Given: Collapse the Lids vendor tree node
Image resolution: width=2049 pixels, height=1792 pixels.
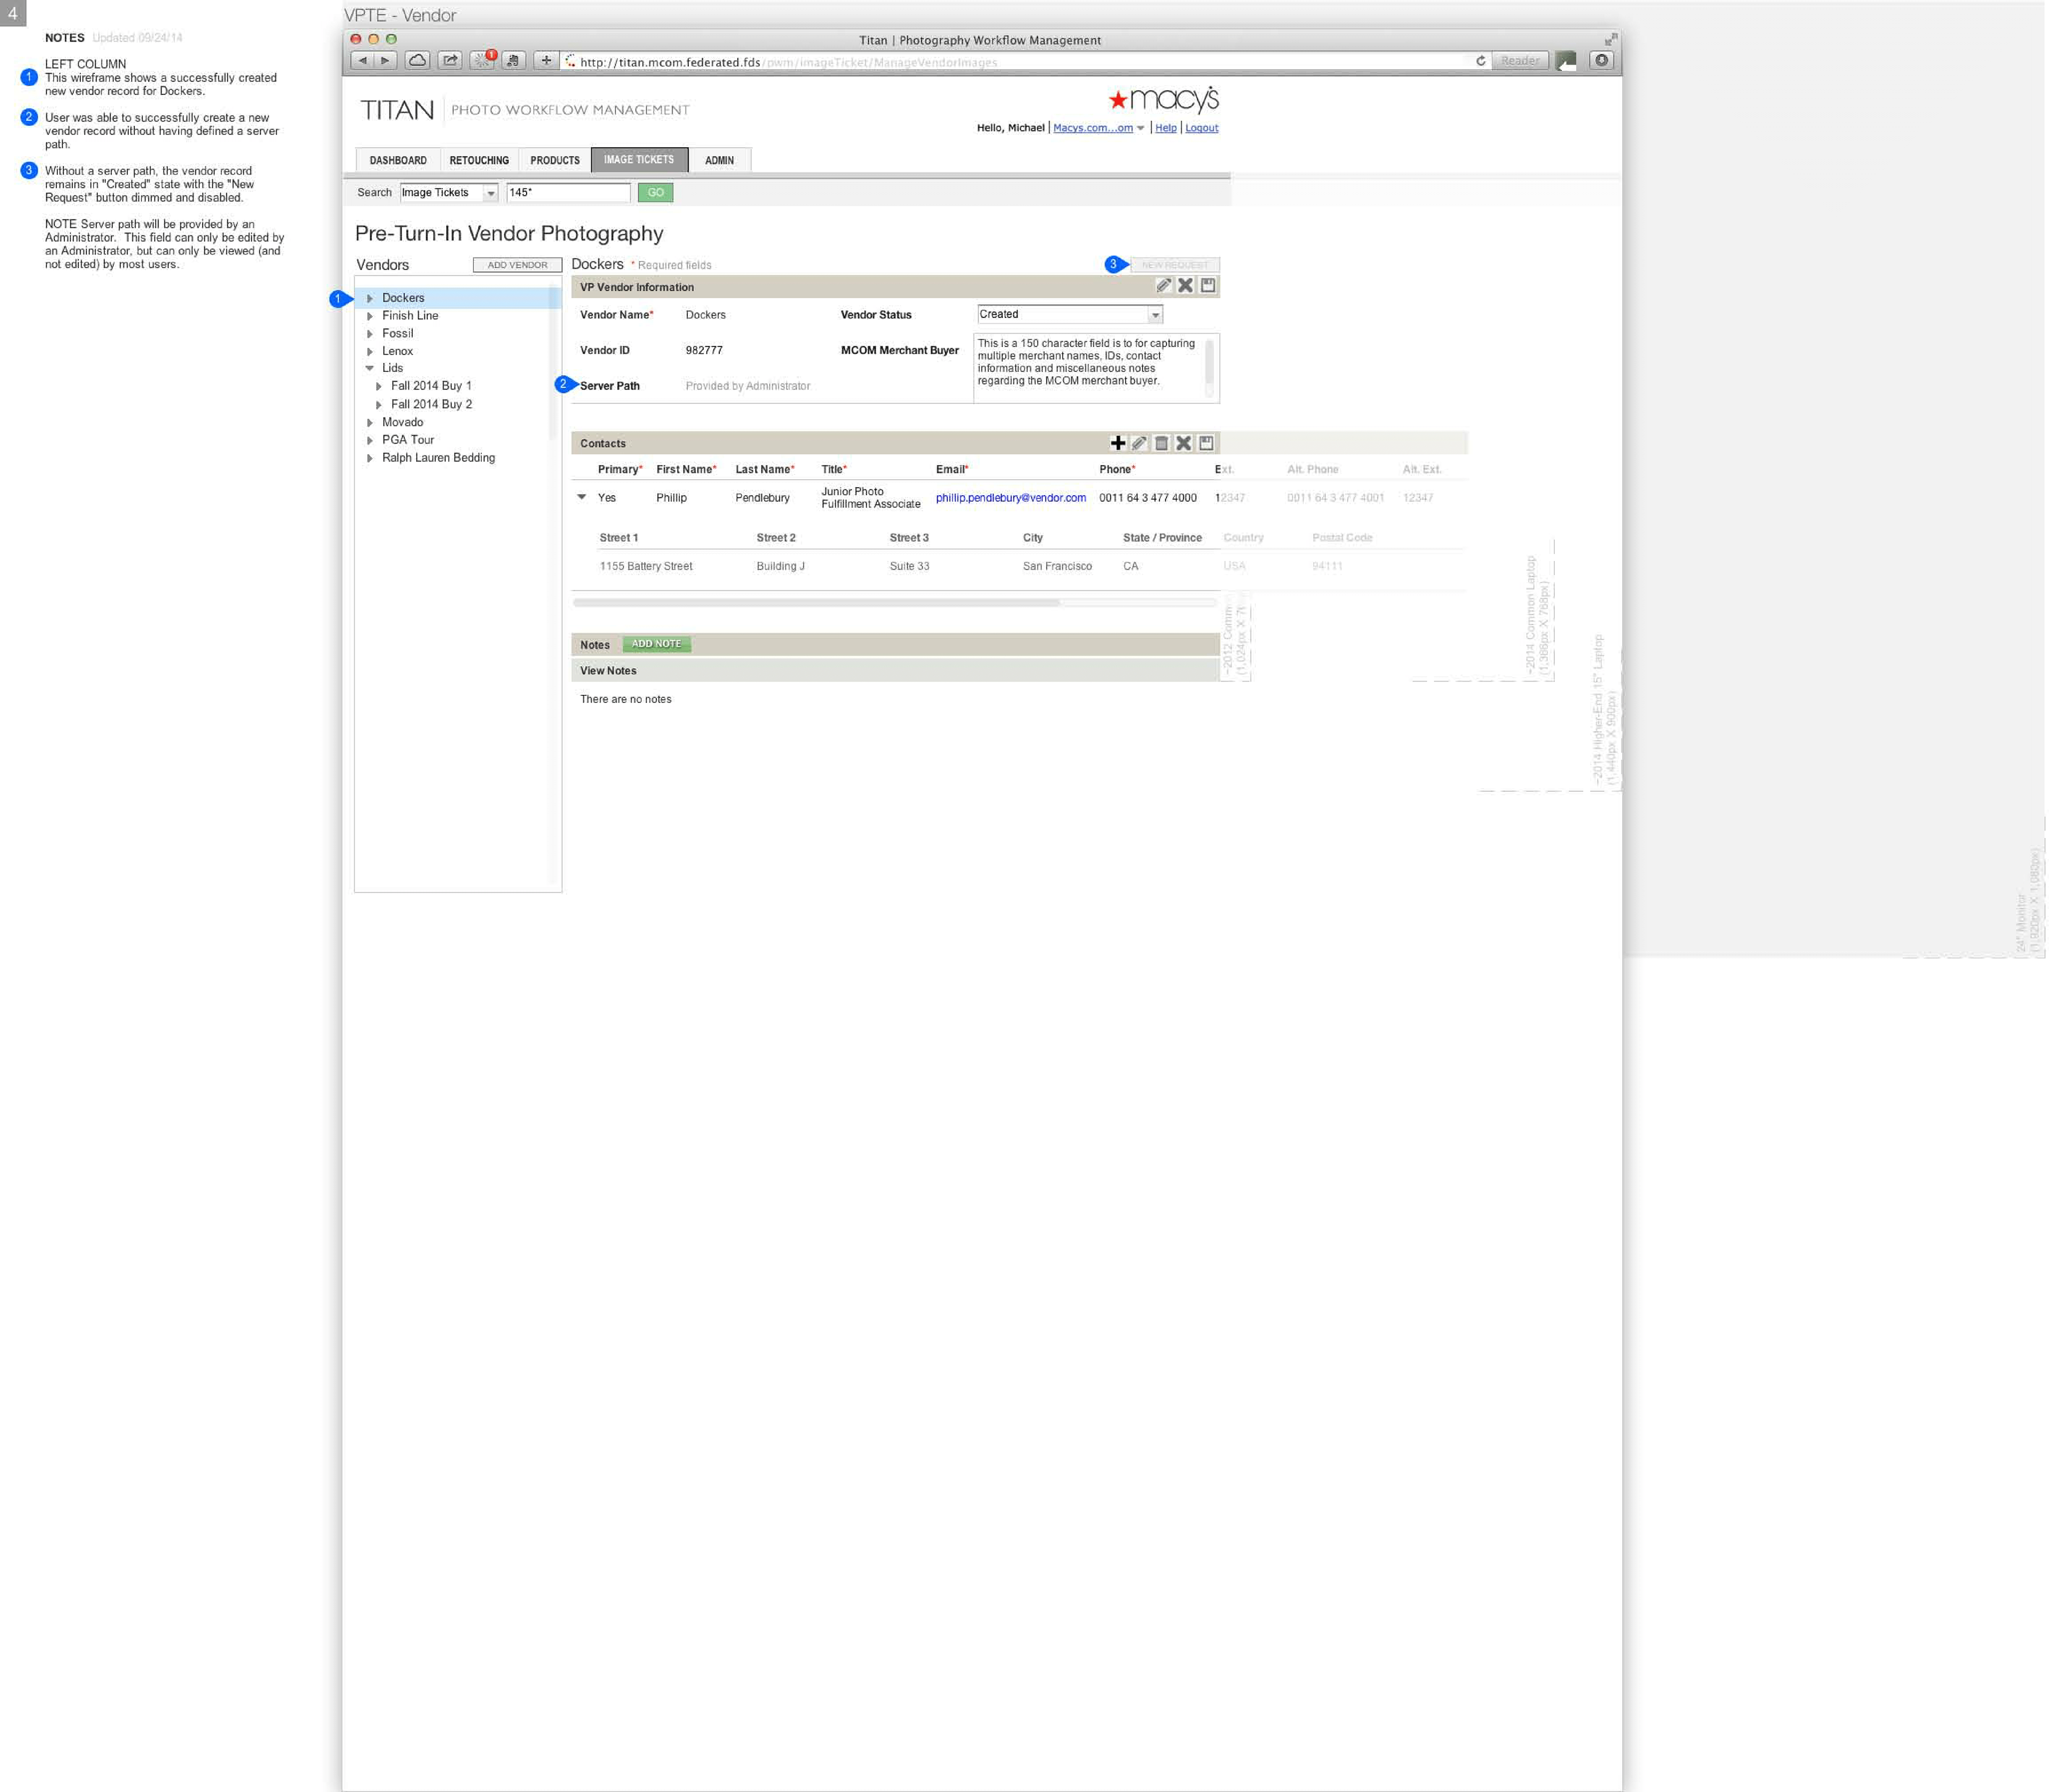Looking at the screenshot, I should click(x=370, y=369).
